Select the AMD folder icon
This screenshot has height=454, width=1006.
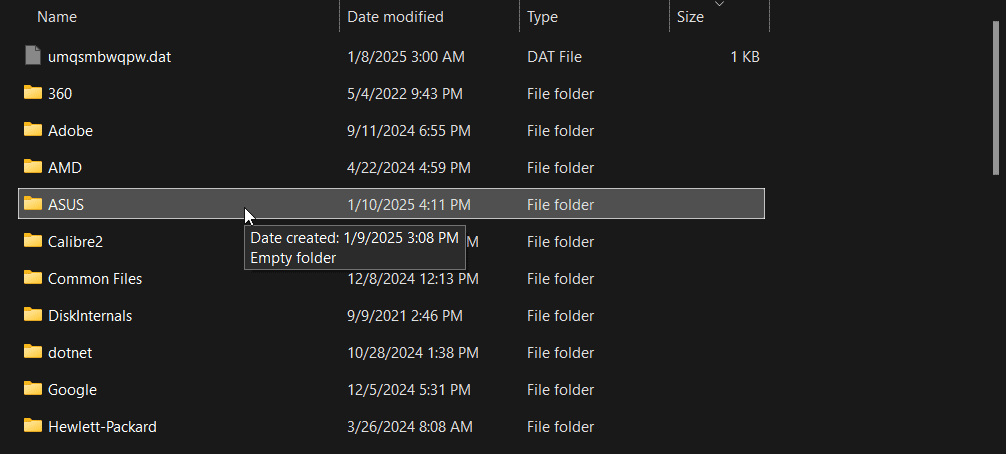click(33, 167)
